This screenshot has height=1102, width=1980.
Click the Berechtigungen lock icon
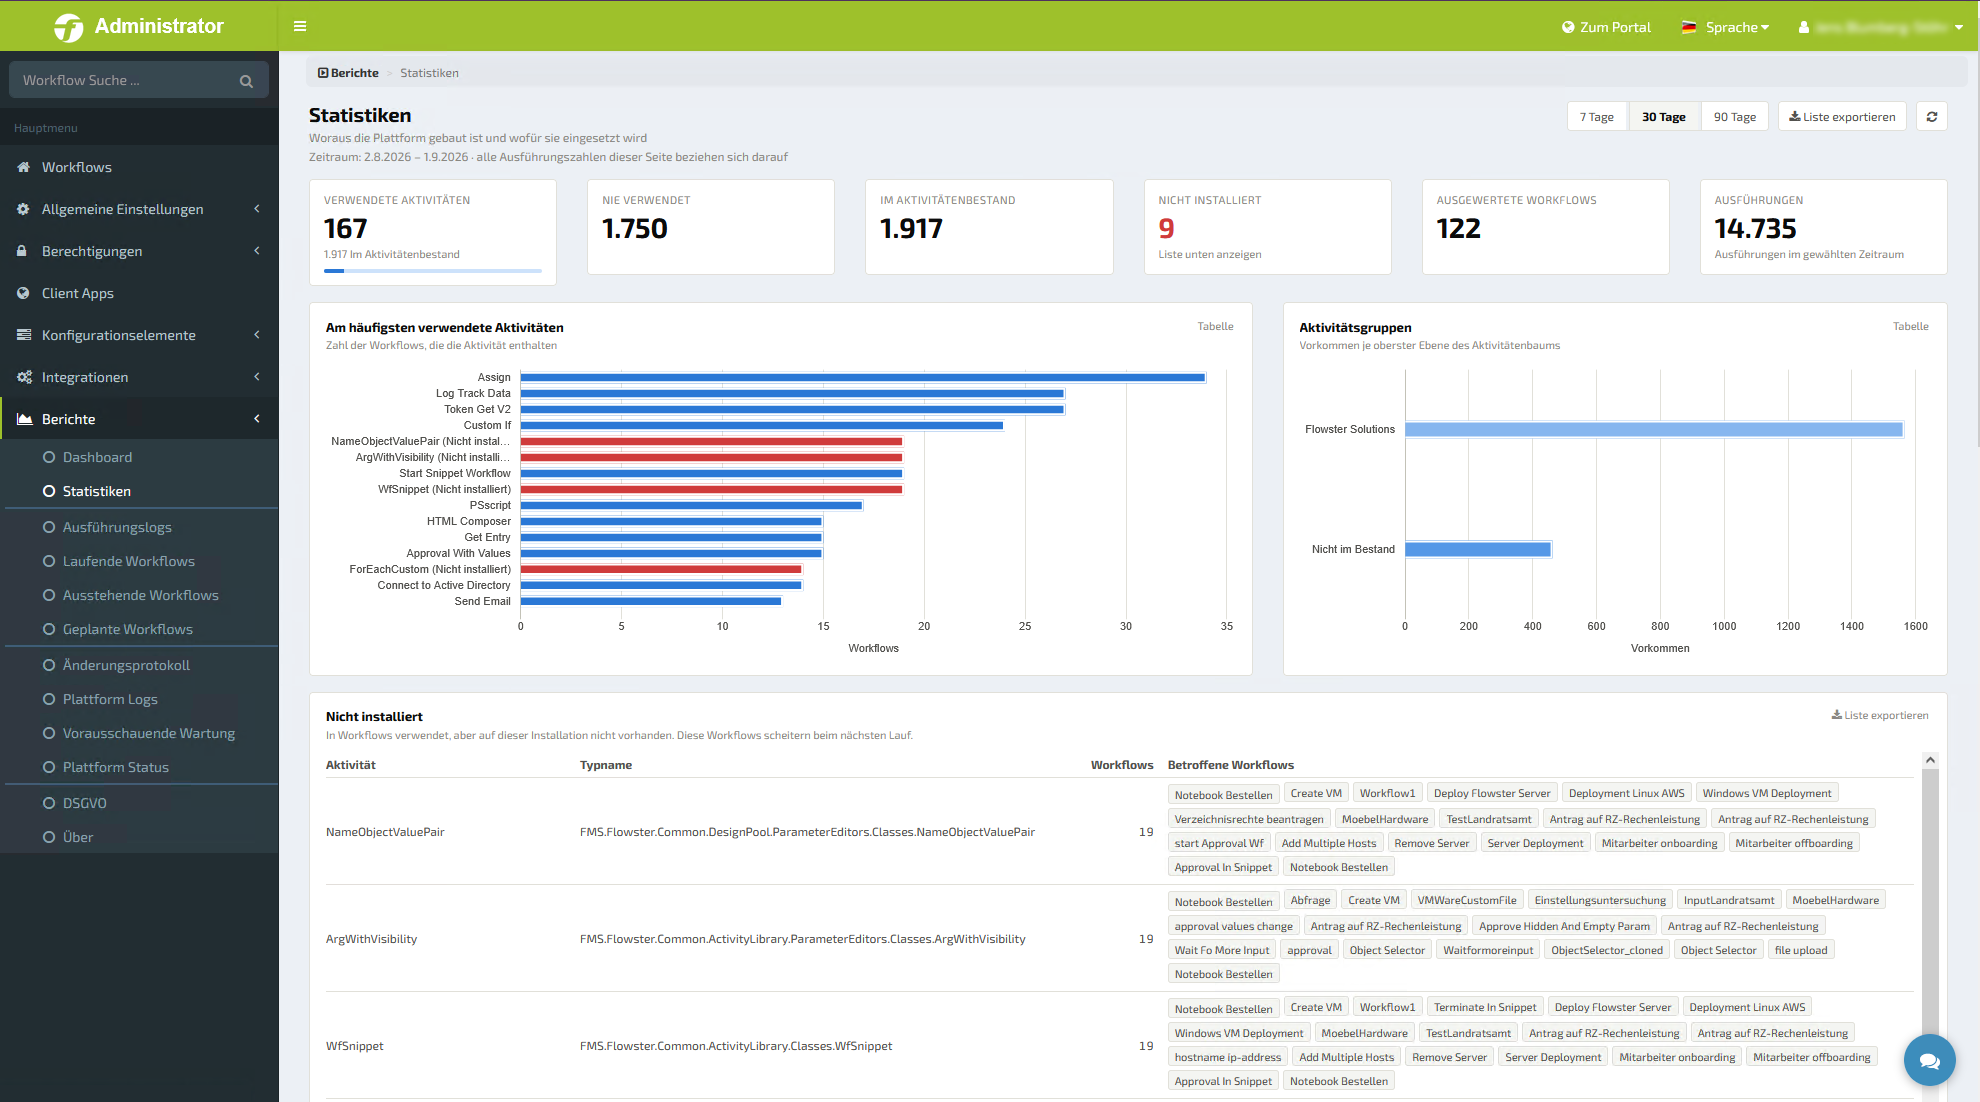(22, 251)
